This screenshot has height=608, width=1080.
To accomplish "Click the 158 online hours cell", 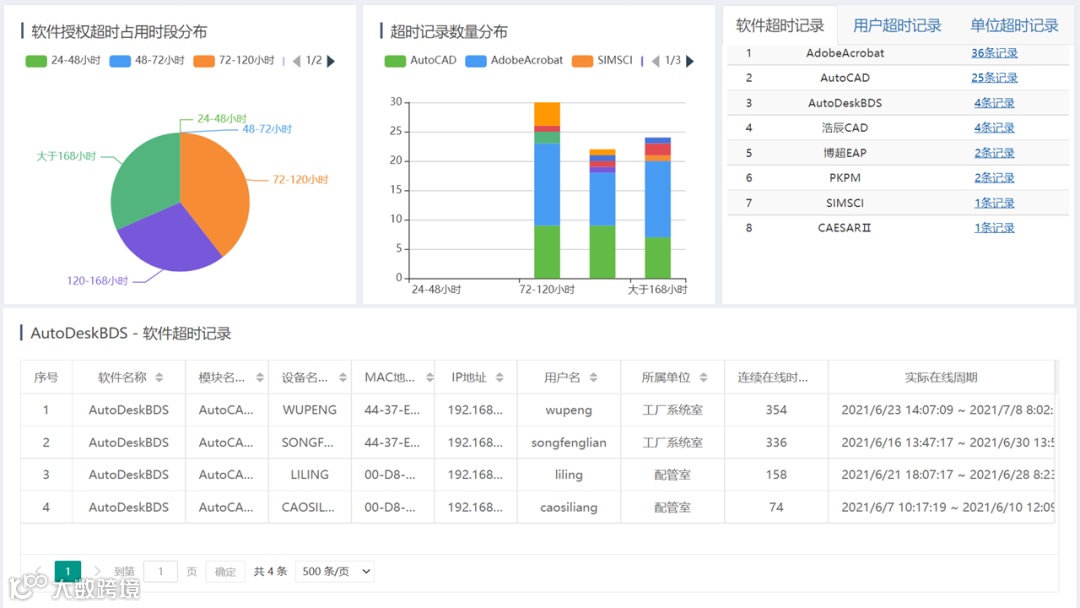I will coord(776,474).
